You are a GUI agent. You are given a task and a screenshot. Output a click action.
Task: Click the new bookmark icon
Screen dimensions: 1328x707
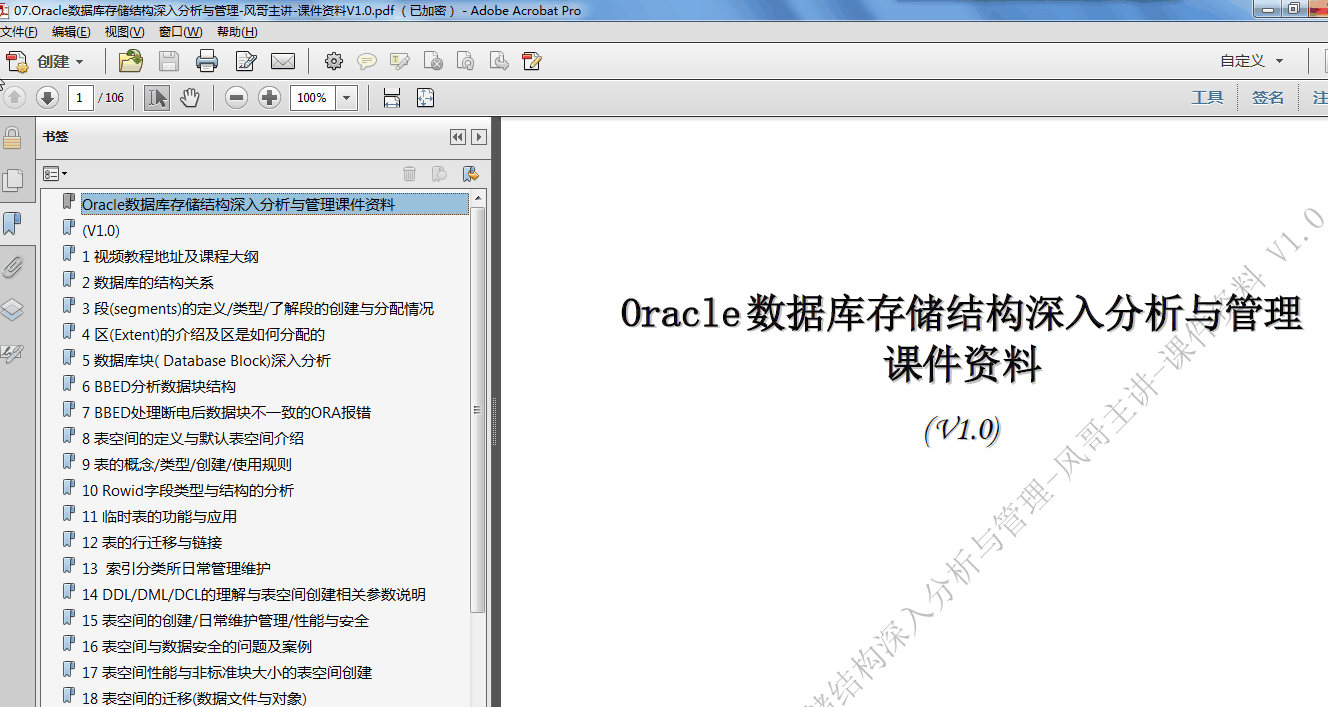pyautogui.click(x=439, y=173)
